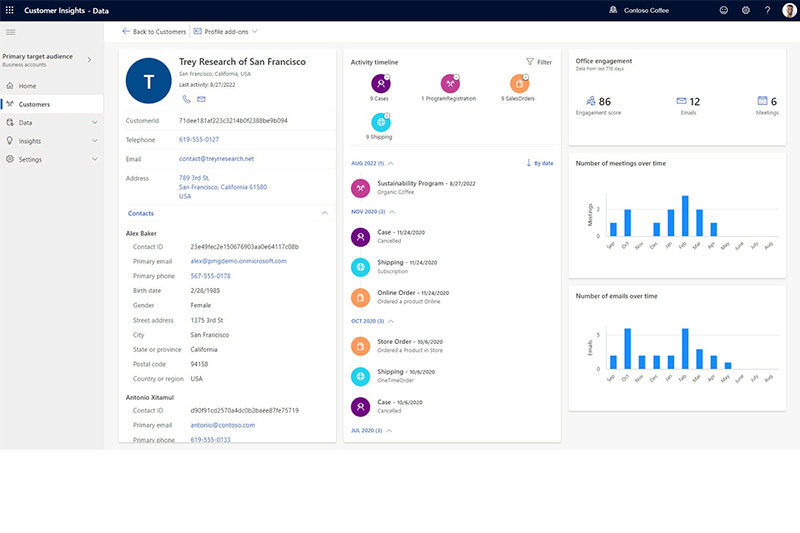800x533 pixels.
Task: Open Home in the sidebar
Action: 51,86
